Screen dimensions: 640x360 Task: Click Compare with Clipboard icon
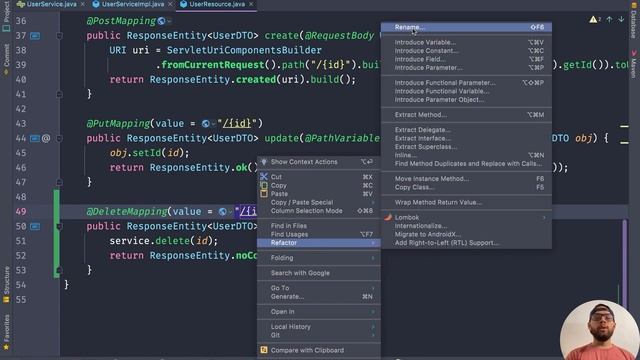click(x=264, y=350)
